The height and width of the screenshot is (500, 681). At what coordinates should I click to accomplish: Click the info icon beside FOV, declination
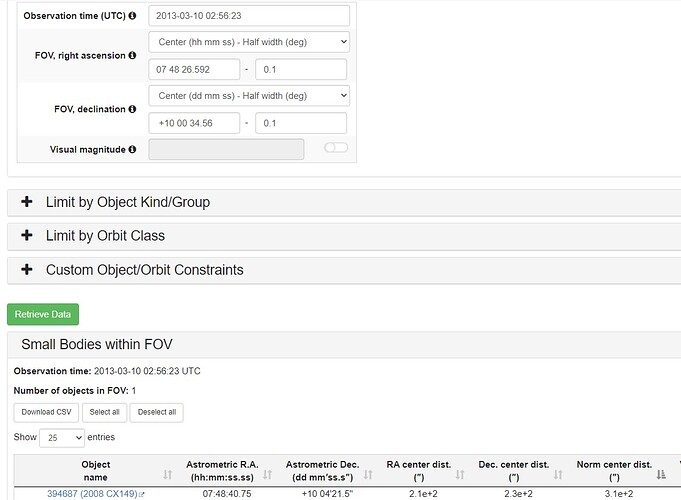tap(132, 109)
